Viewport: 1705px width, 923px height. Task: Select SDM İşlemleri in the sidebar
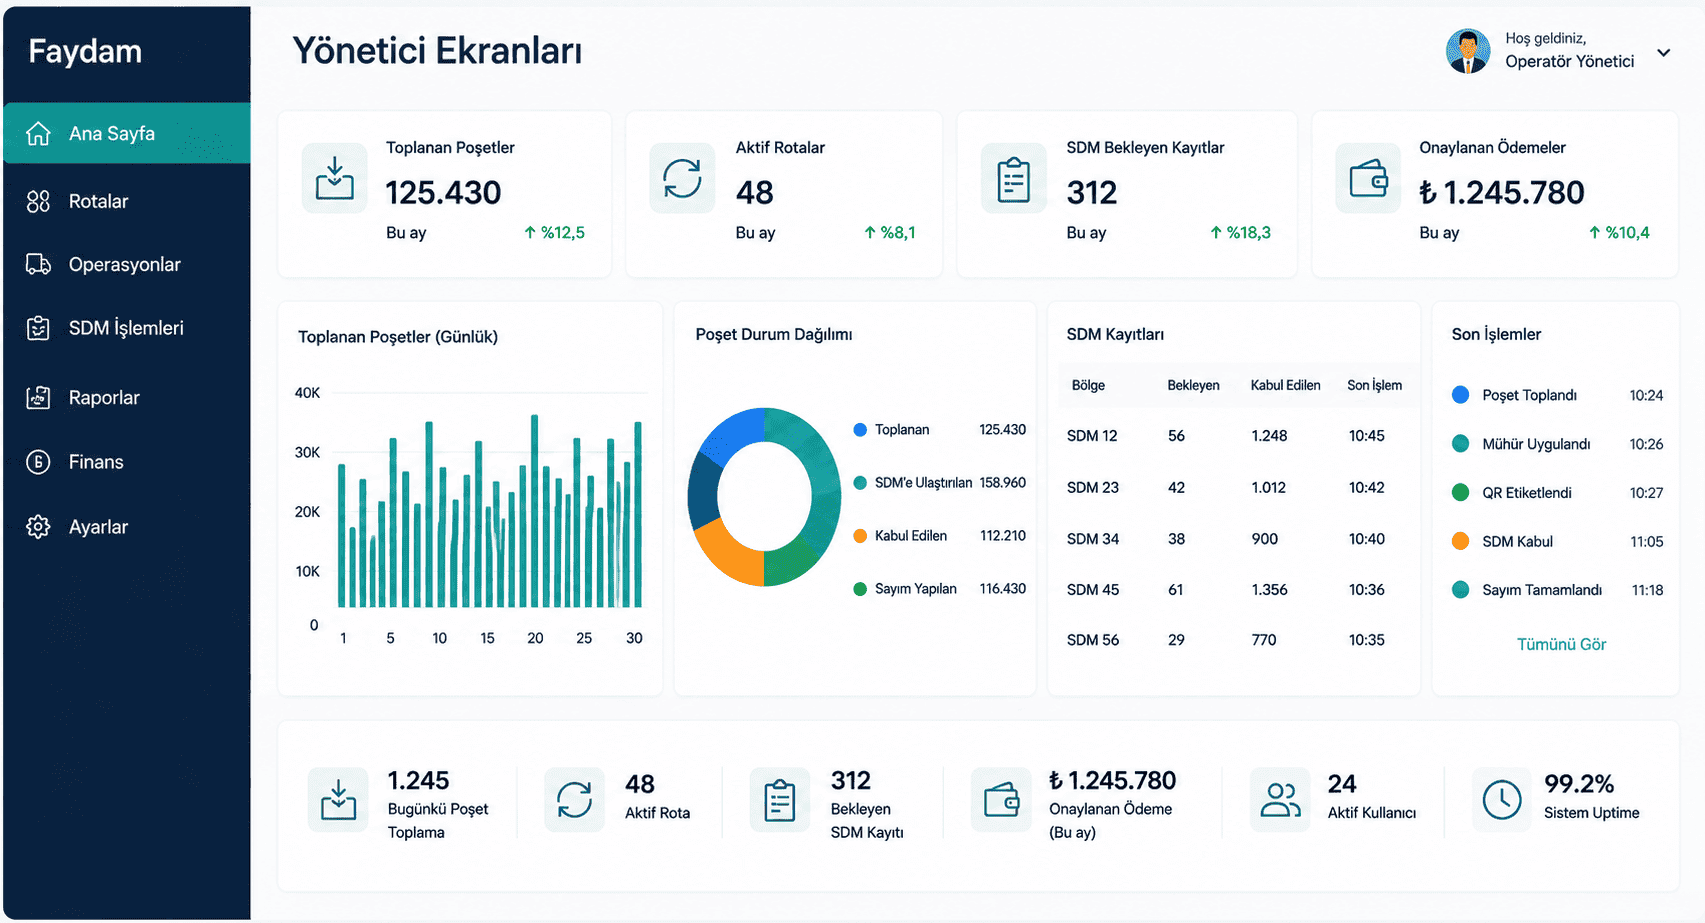tap(127, 328)
